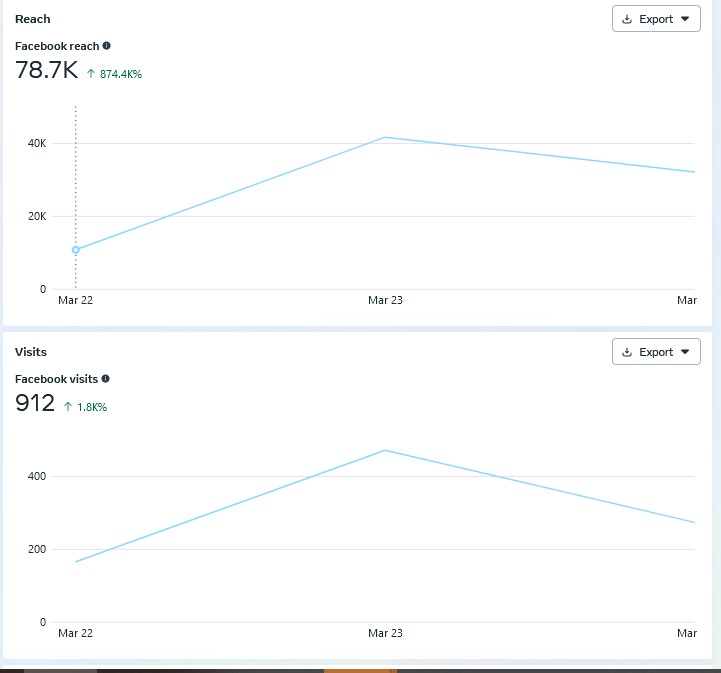Click the 912 visits total
Screen dimensions: 721x673
(x=35, y=404)
